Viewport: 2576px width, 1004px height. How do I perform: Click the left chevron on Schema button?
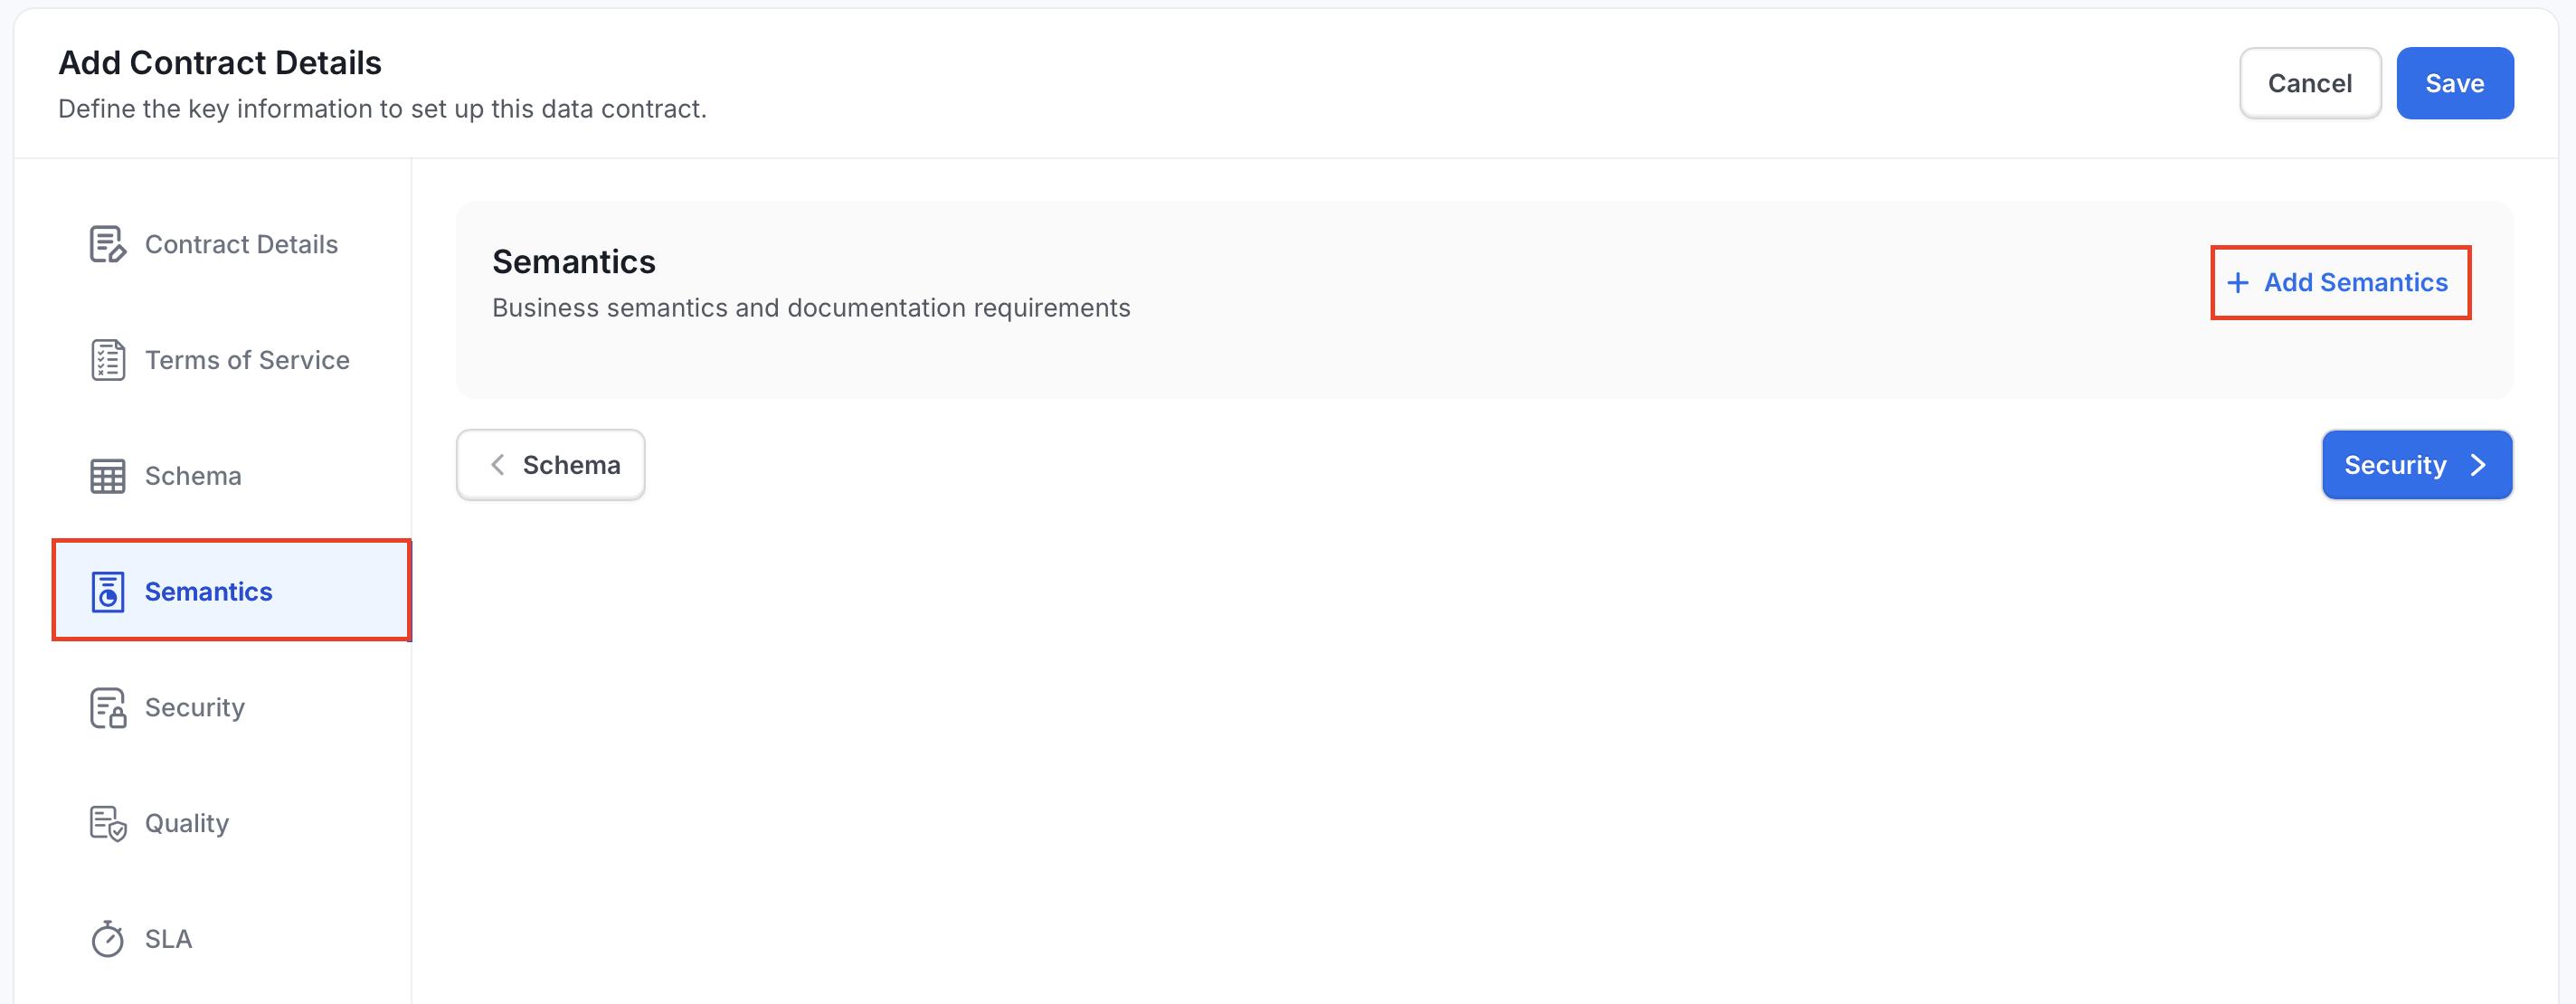coord(497,465)
